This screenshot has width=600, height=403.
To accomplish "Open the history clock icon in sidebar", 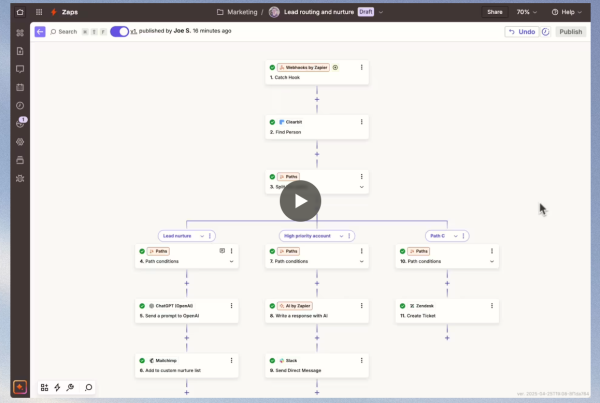I will (x=20, y=106).
